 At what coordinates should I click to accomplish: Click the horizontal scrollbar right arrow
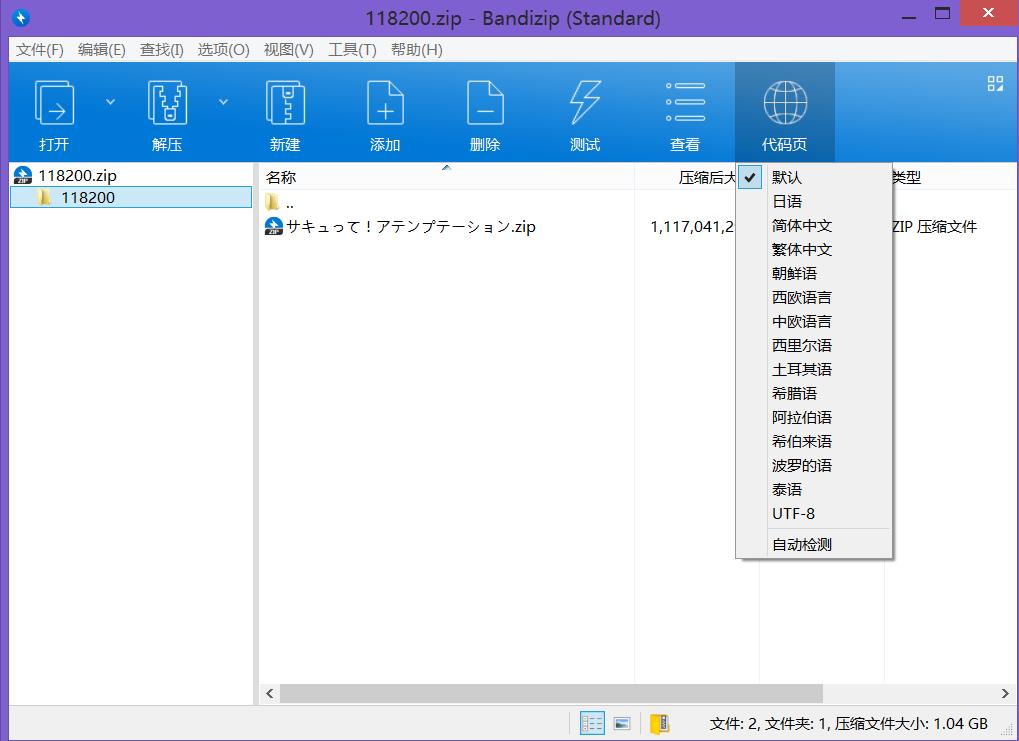click(x=1005, y=693)
